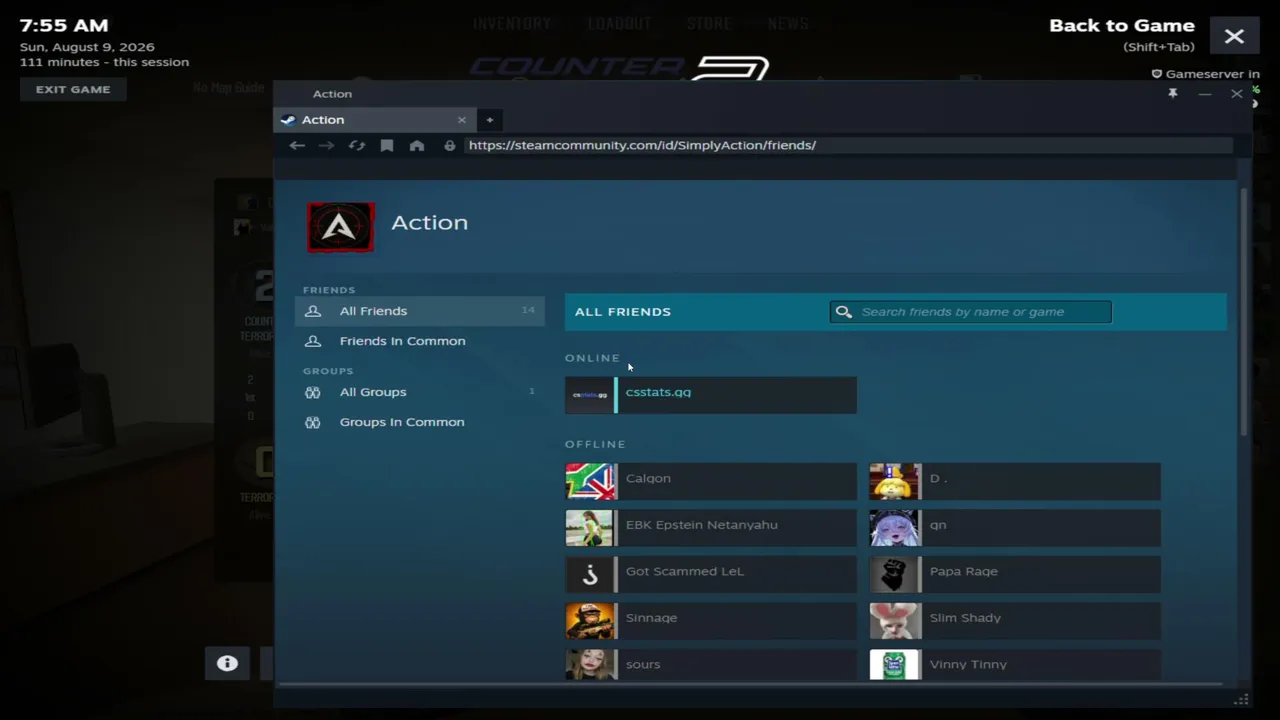Click the Action profile name
Viewport: 1280px width, 720px height.
[x=429, y=223]
